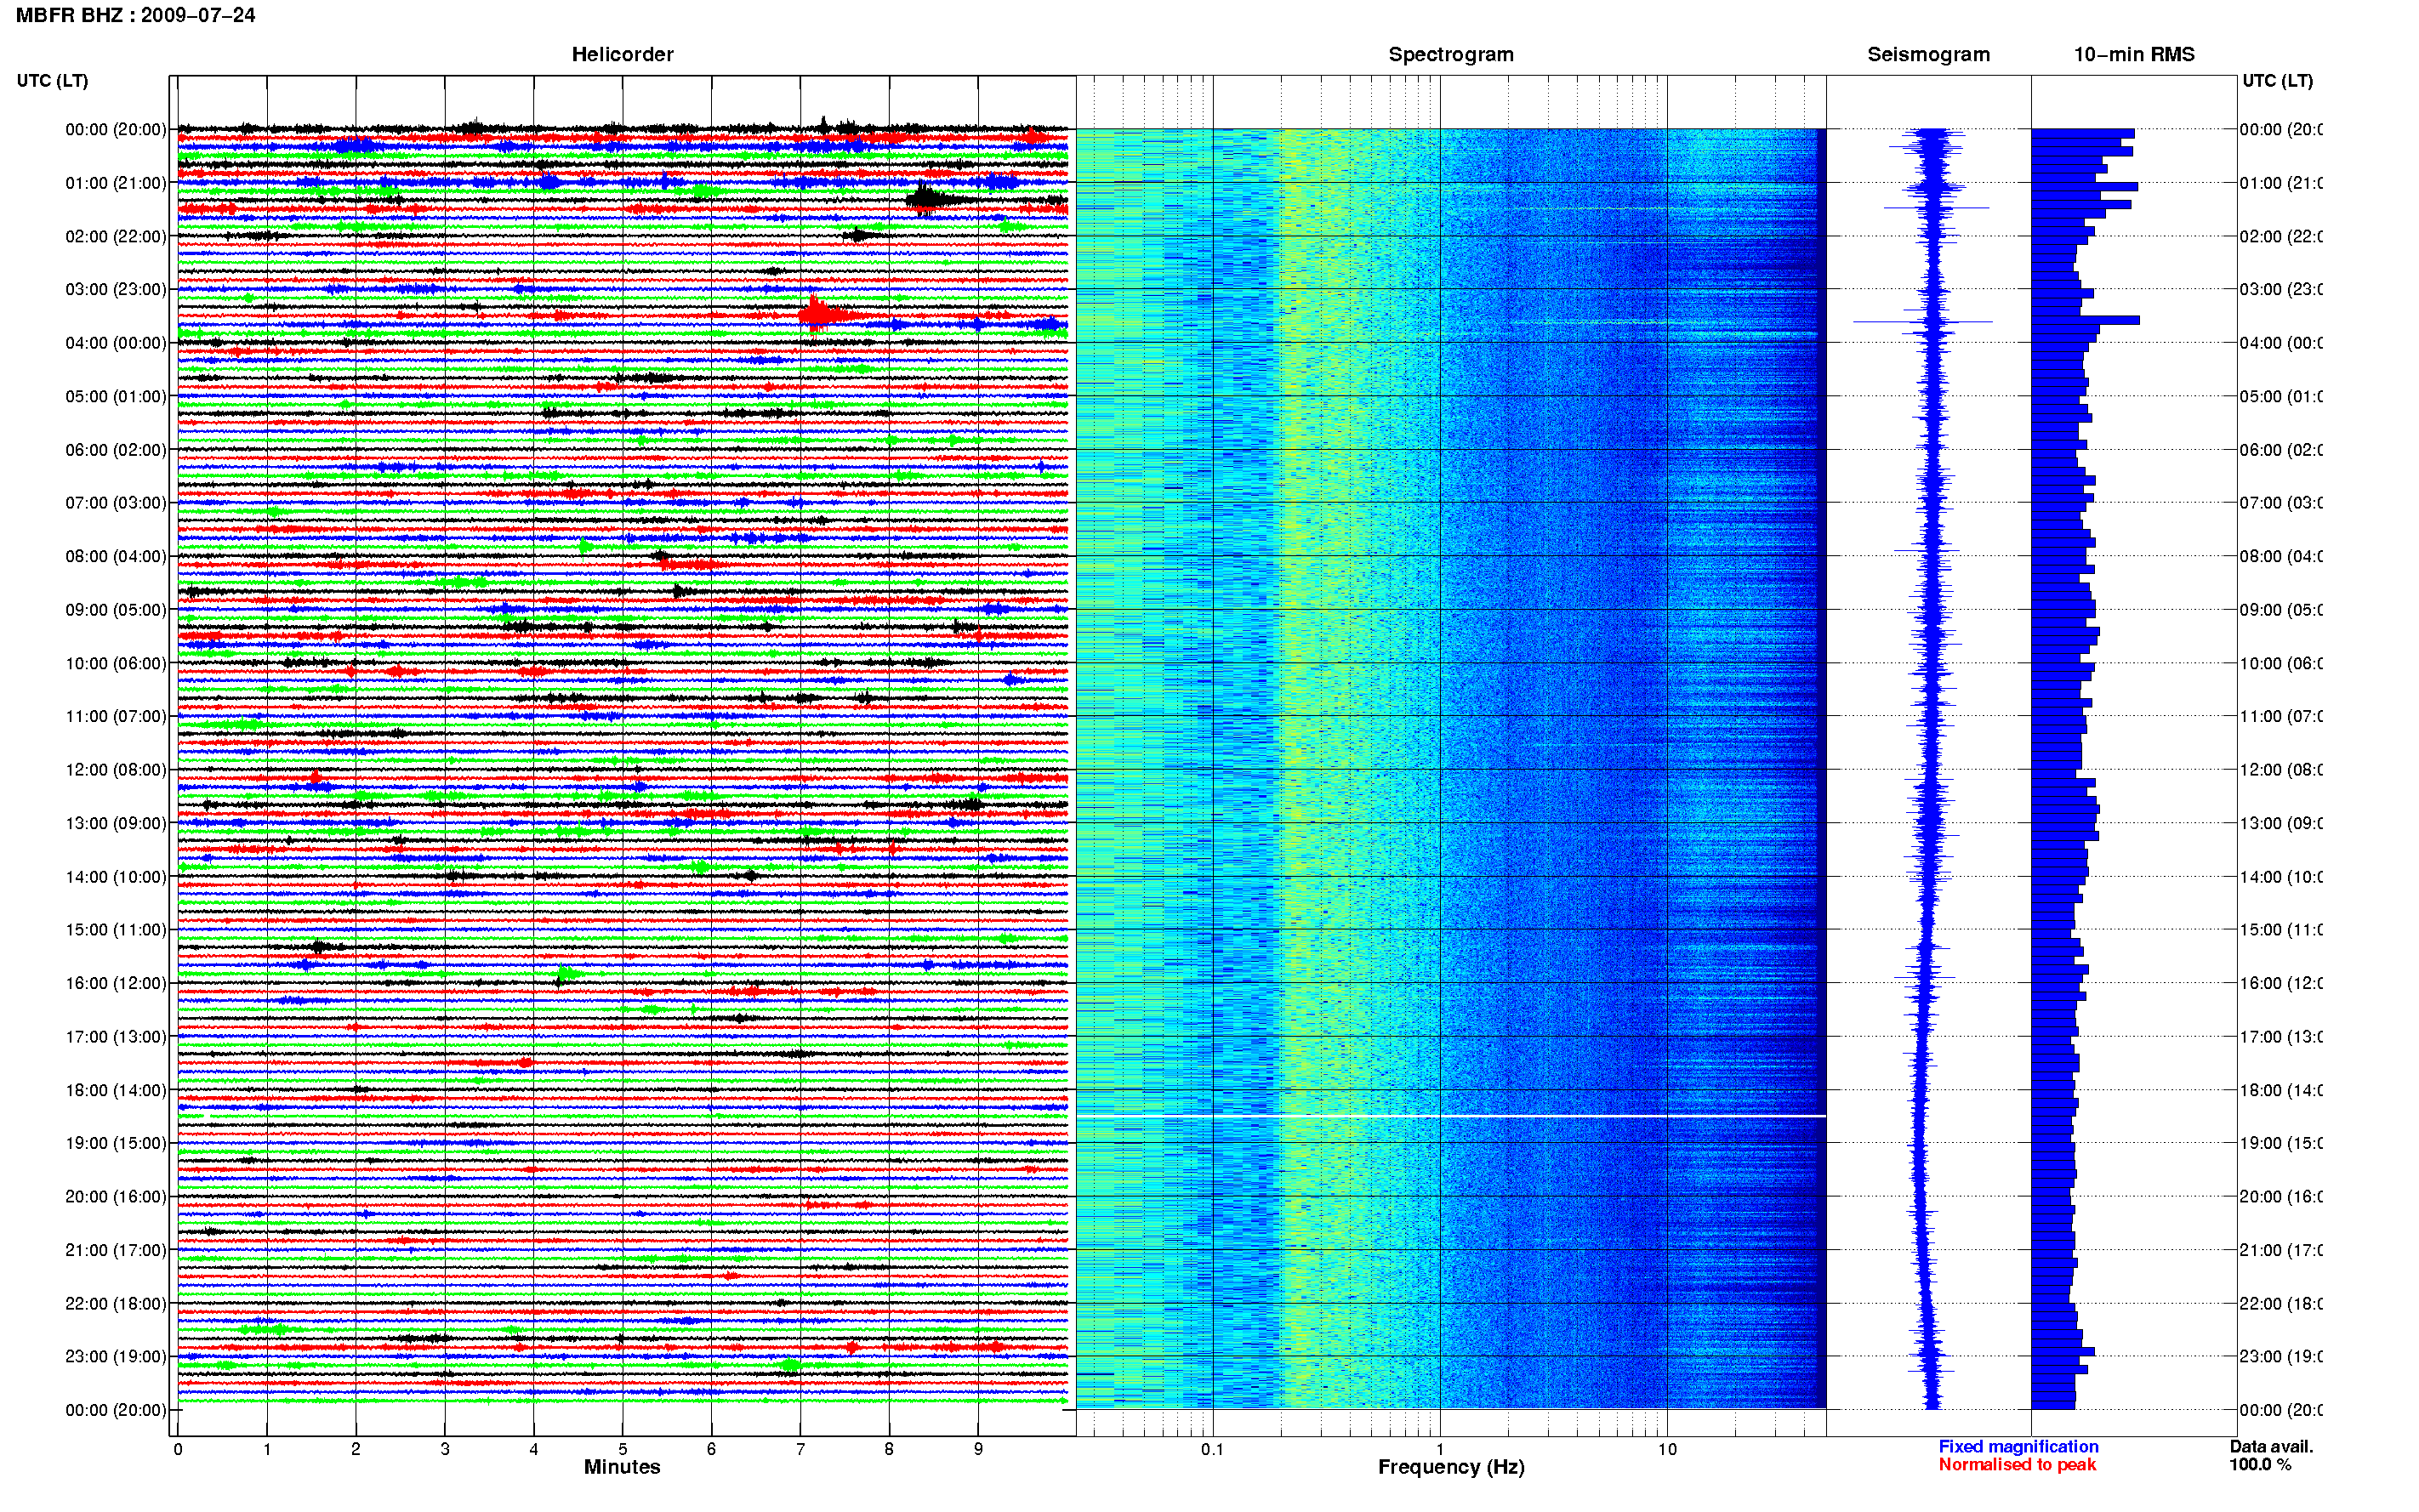This screenshot has width=2419, height=1512.
Task: Click the widest seismogram spike near 03:30
Action: (1922, 321)
